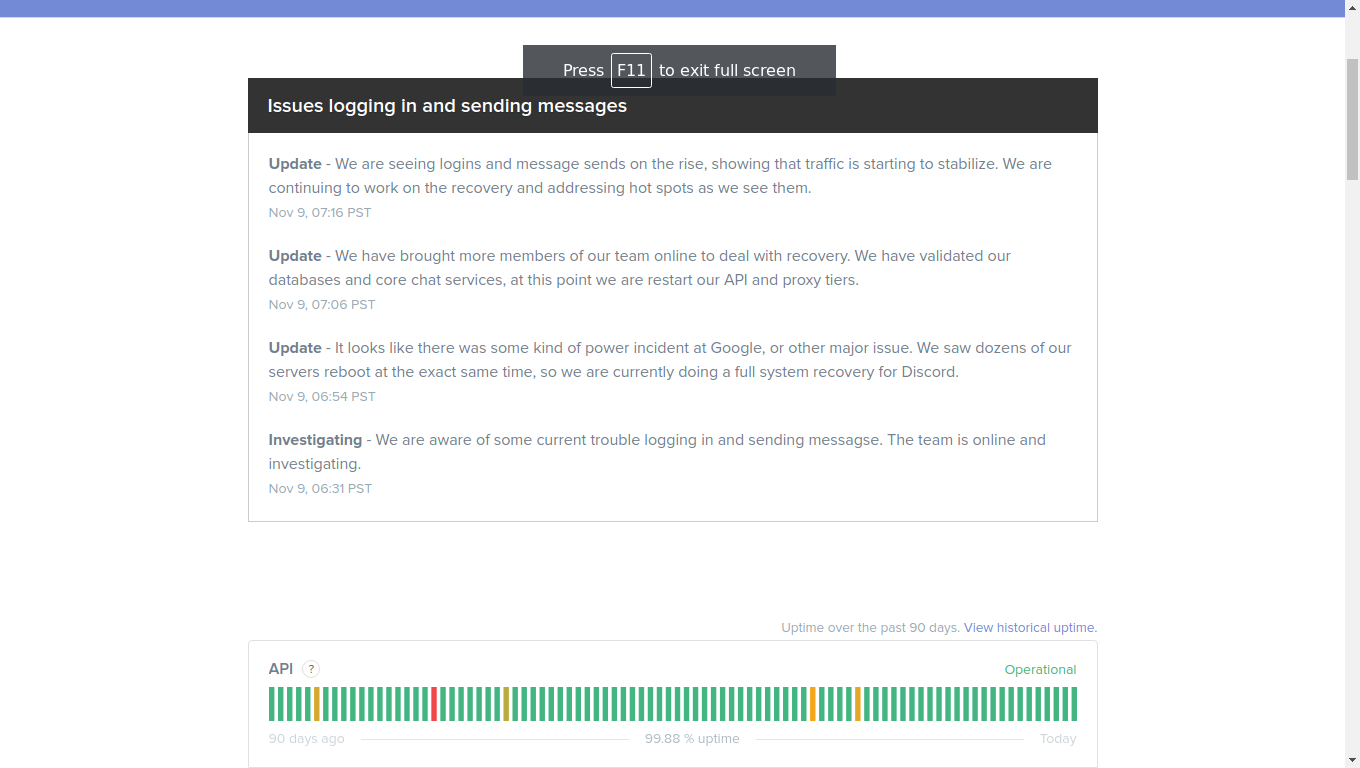Click the update mentioning traffic starting to stabilize

660,176
